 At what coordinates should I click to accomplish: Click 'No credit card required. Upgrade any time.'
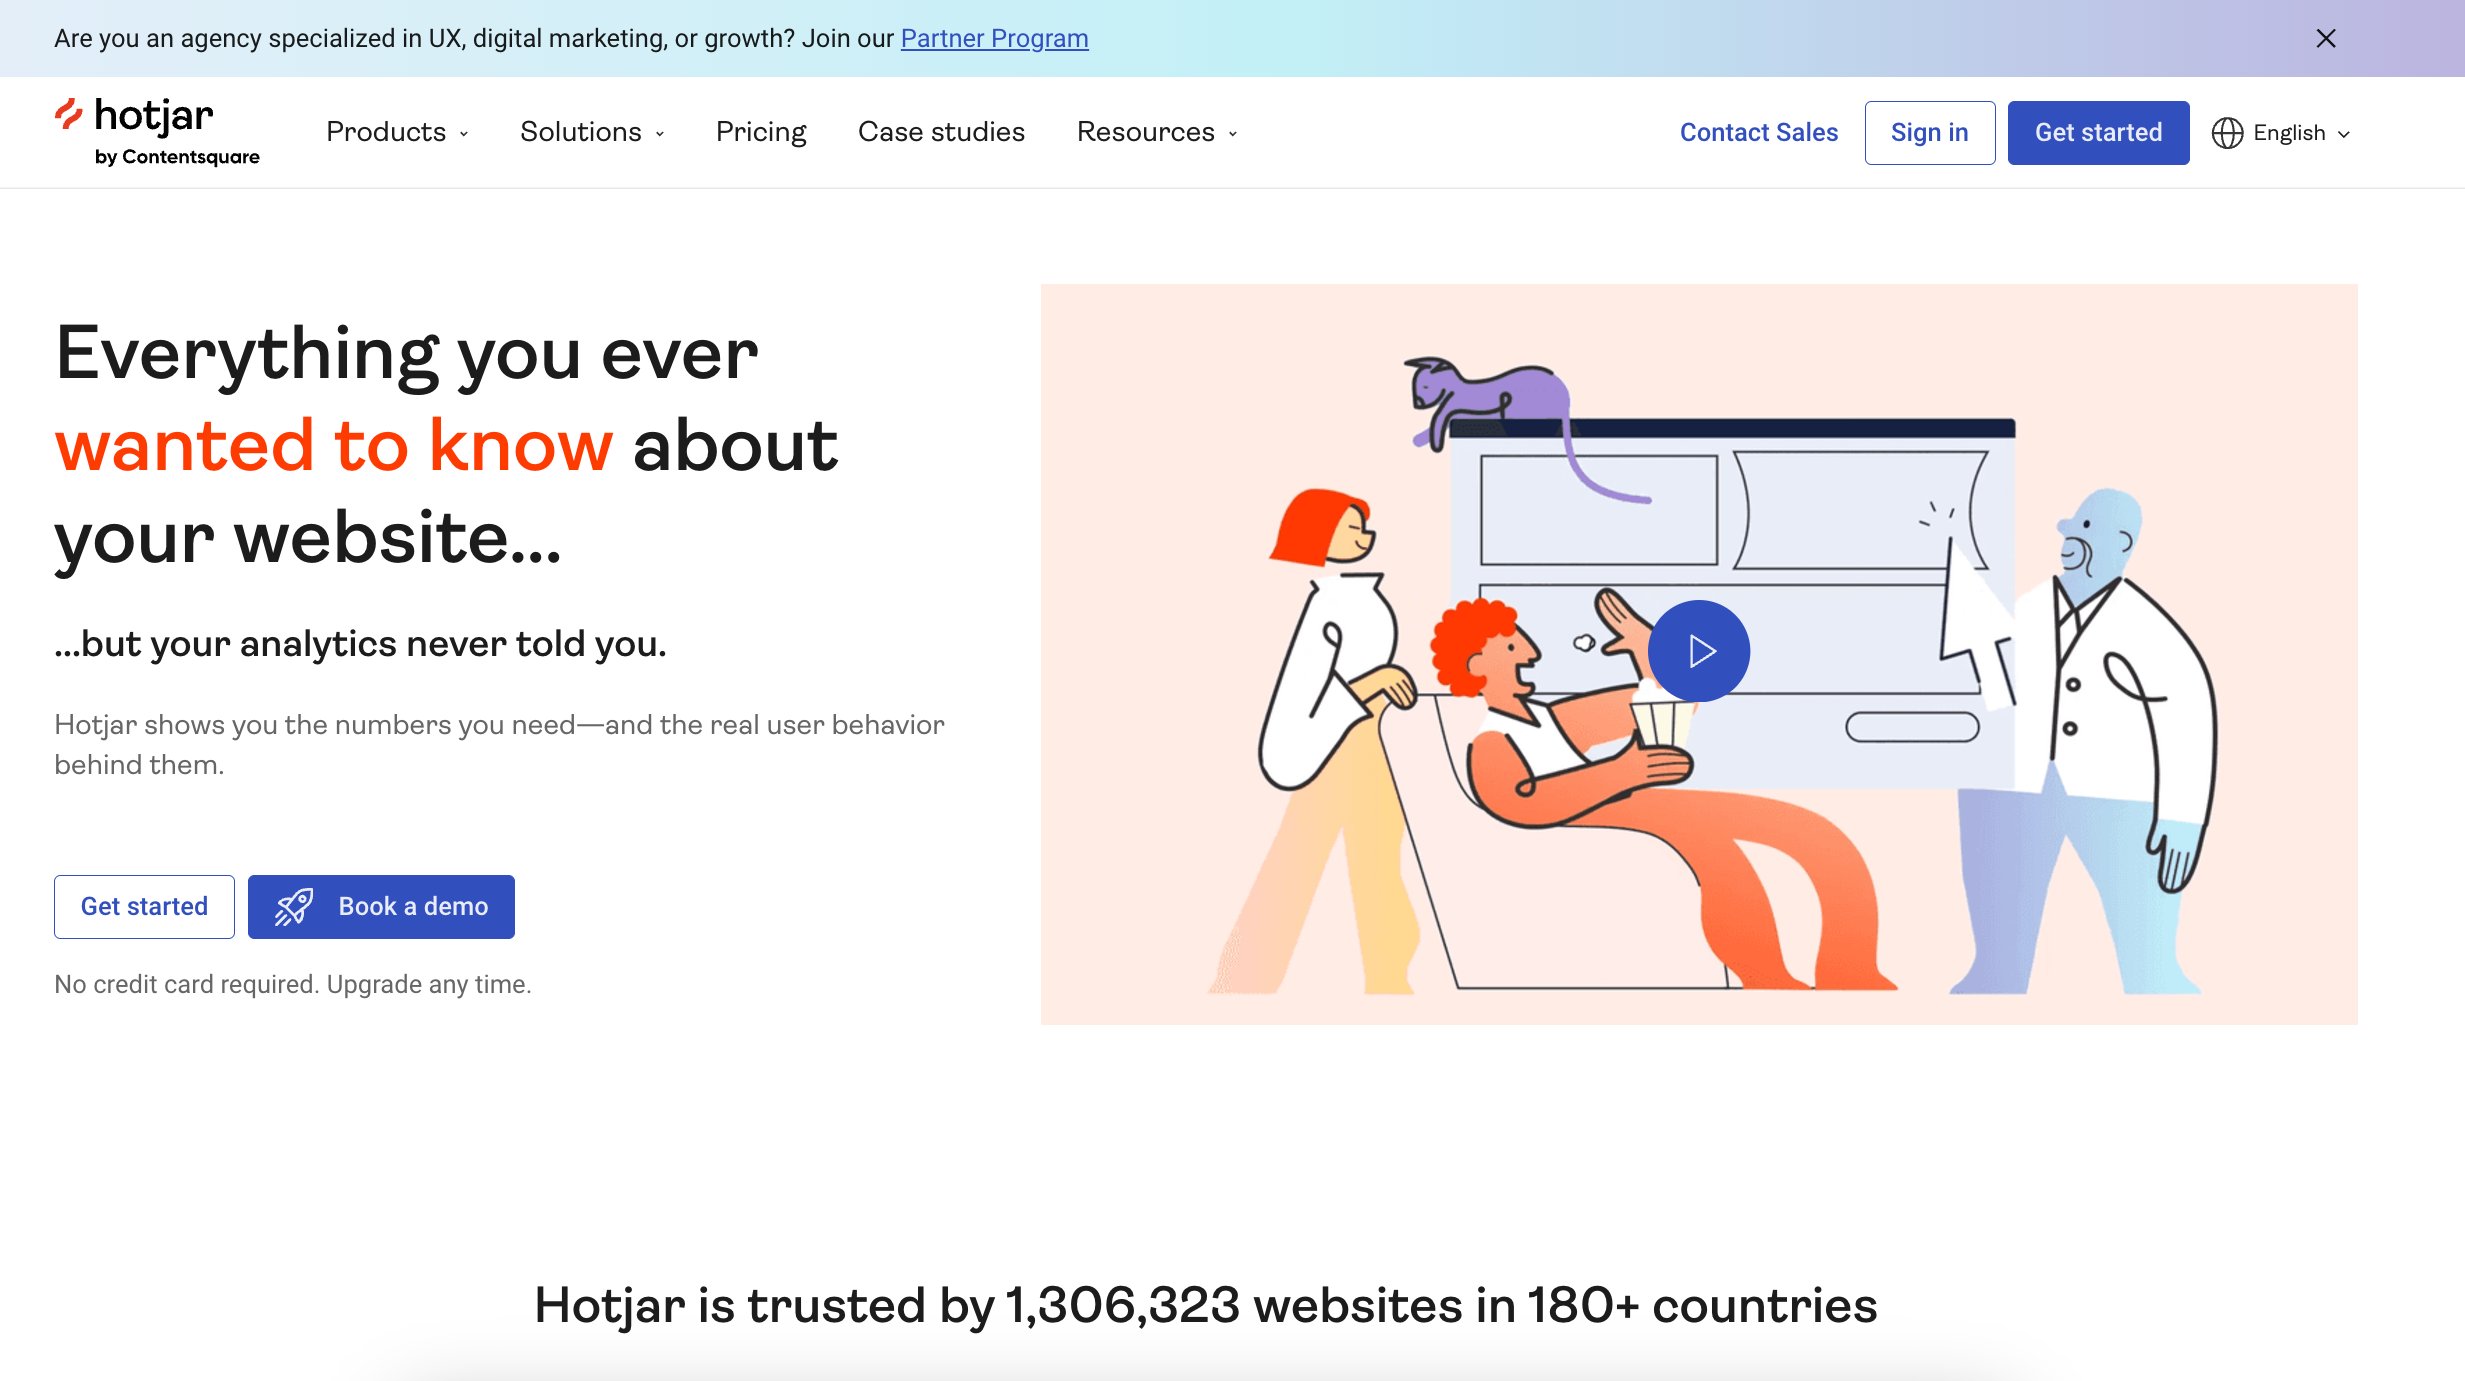(x=293, y=984)
